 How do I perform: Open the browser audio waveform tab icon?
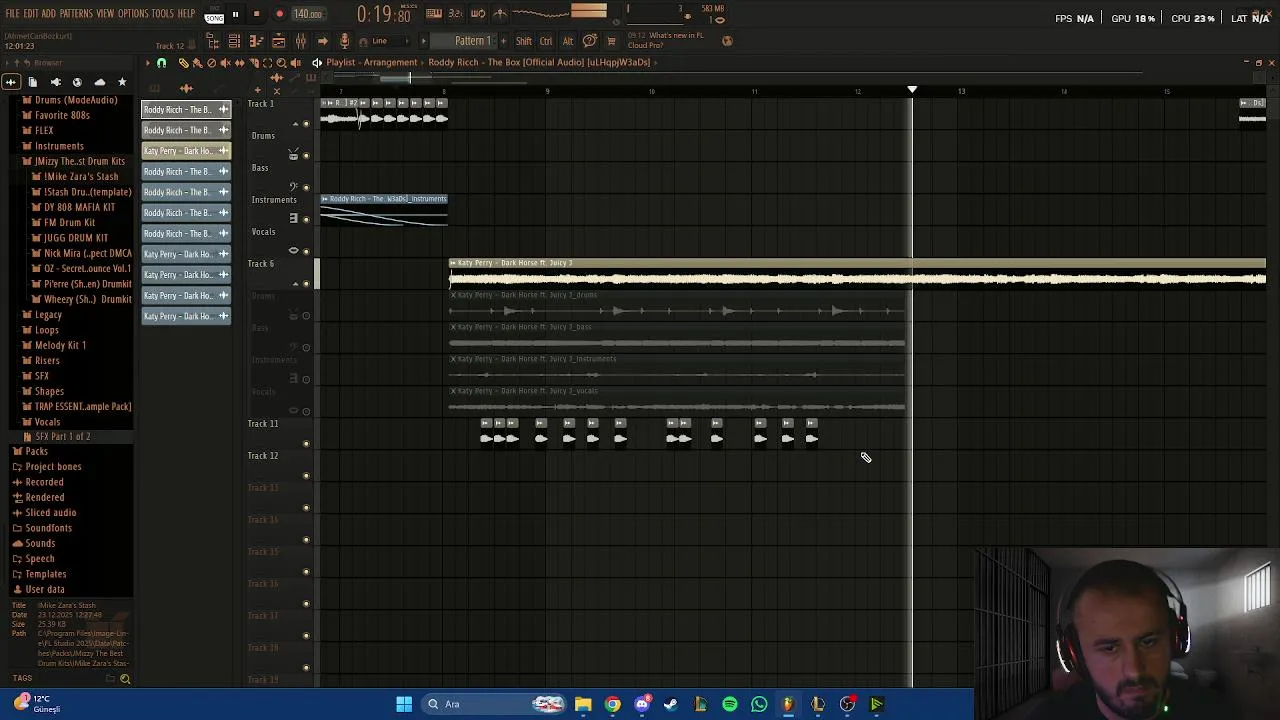click(x=11, y=82)
